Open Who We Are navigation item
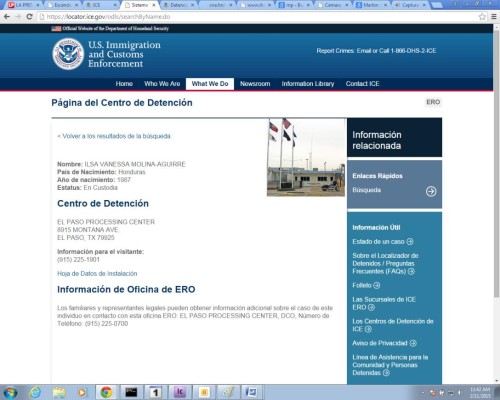This screenshot has height=400, width=500. tap(162, 84)
